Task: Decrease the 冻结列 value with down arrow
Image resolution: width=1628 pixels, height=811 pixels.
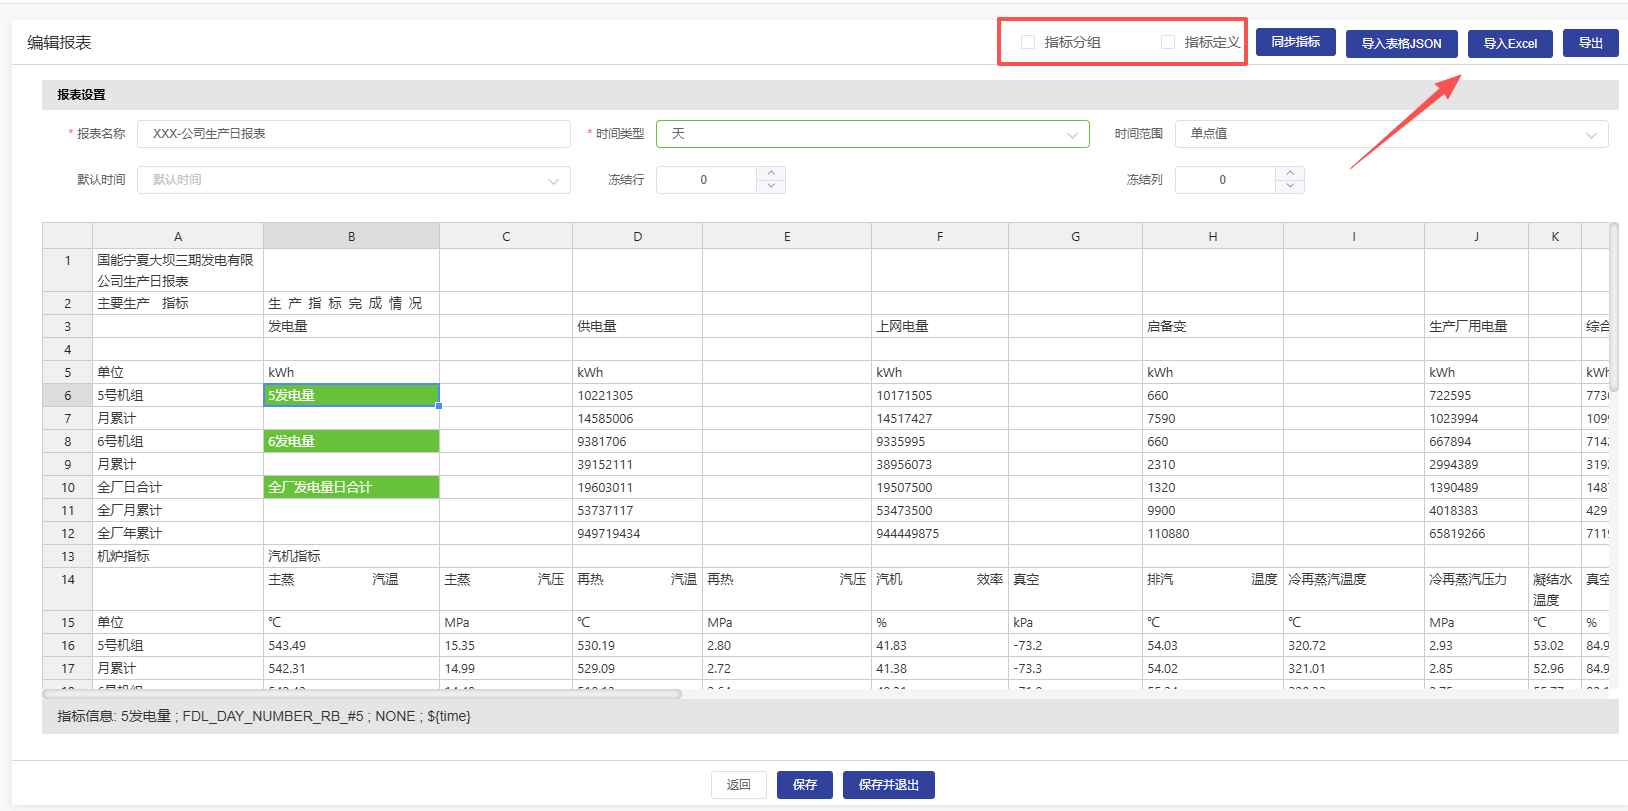Action: click(1290, 186)
